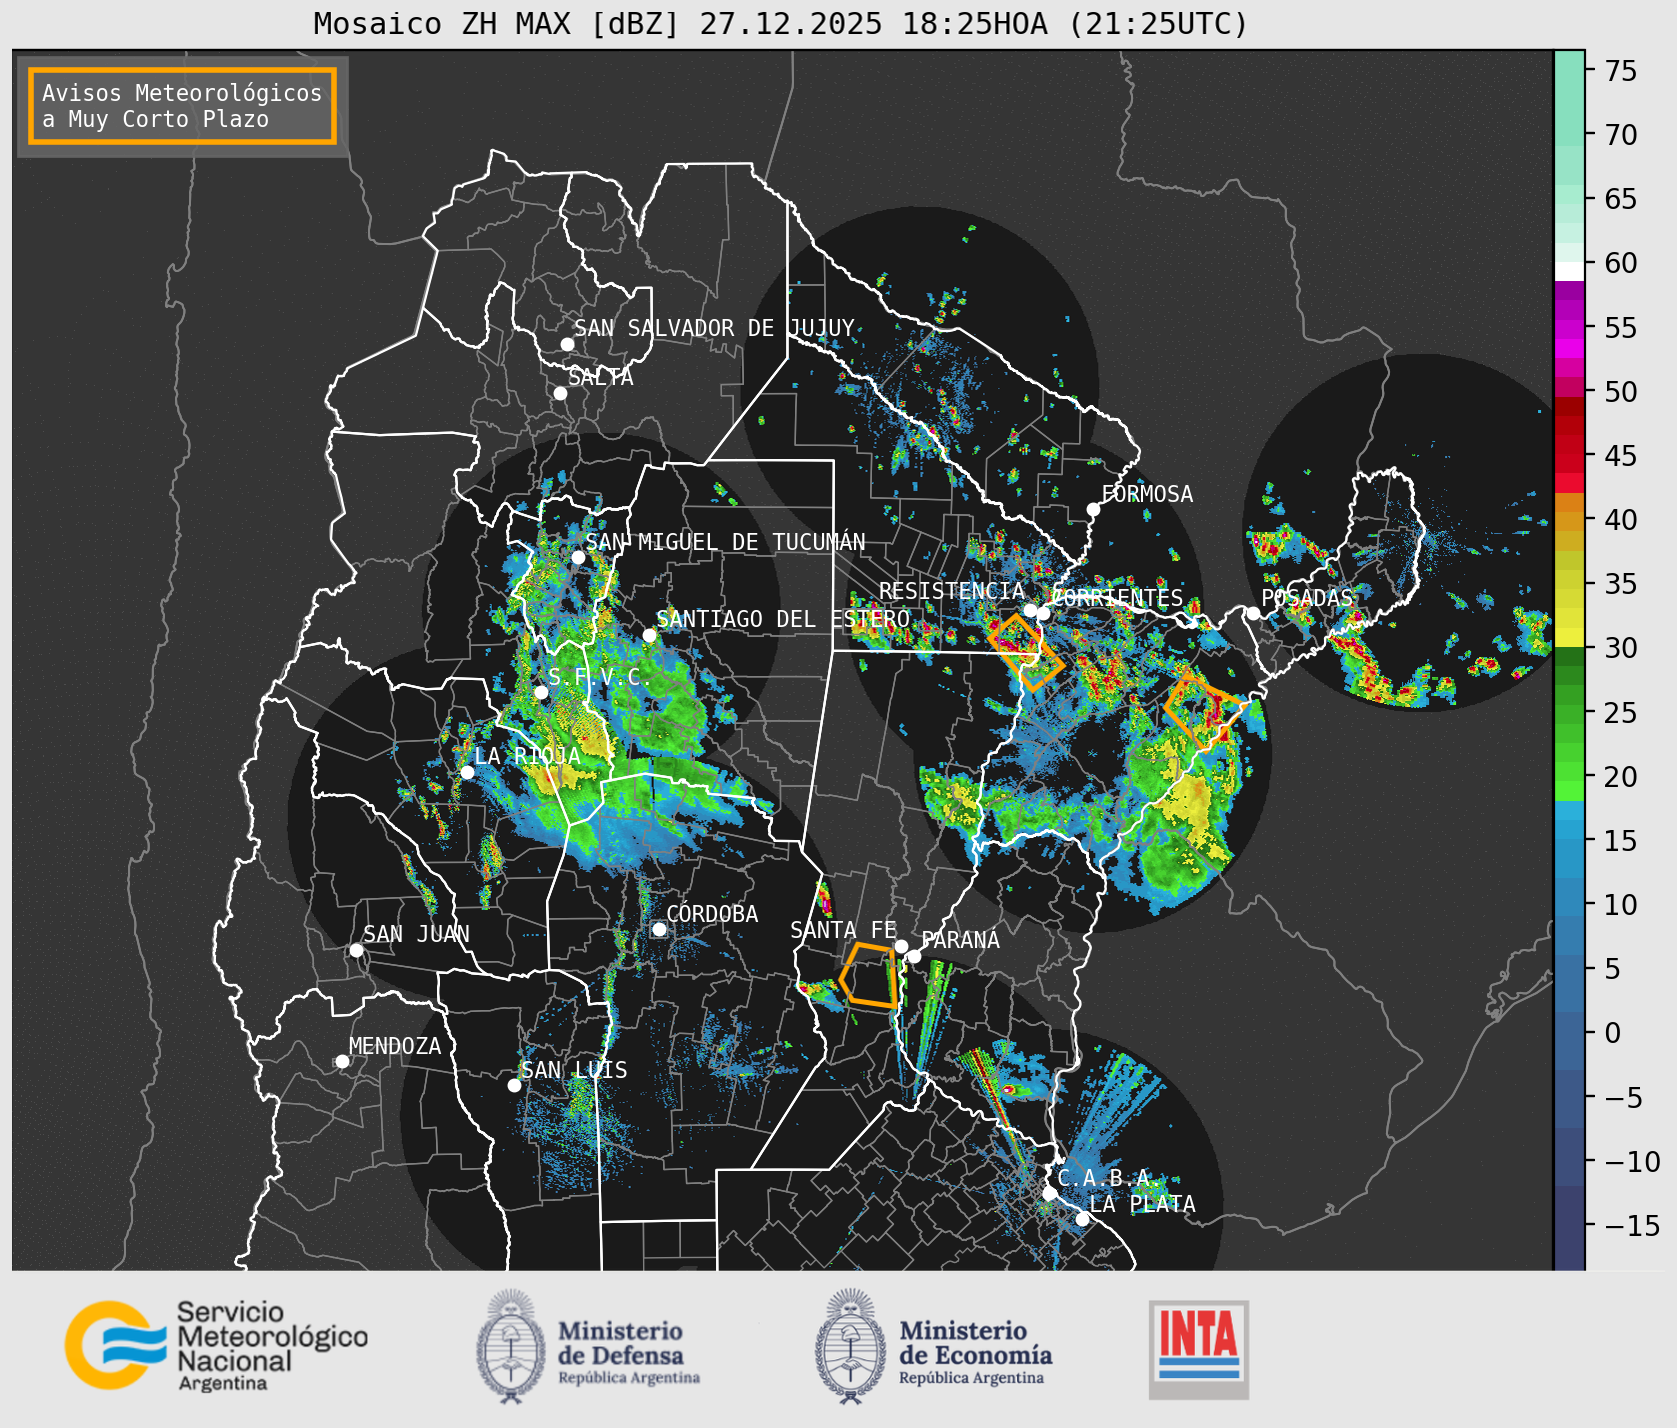Click the MENDOZA city label

(395, 1046)
